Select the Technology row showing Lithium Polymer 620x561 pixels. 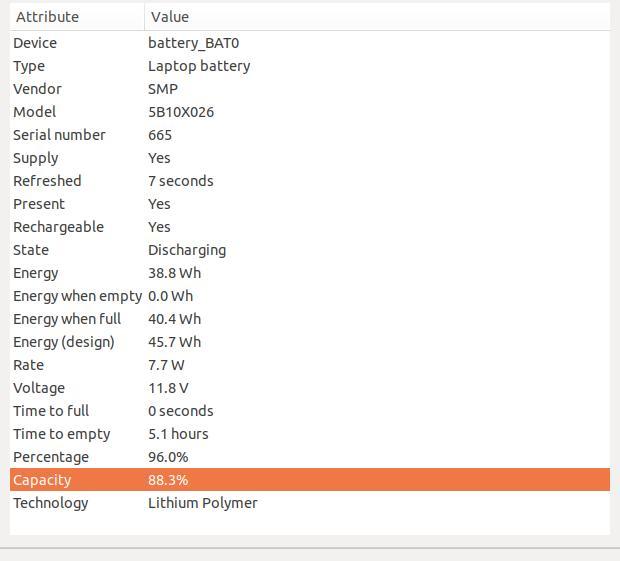point(310,503)
